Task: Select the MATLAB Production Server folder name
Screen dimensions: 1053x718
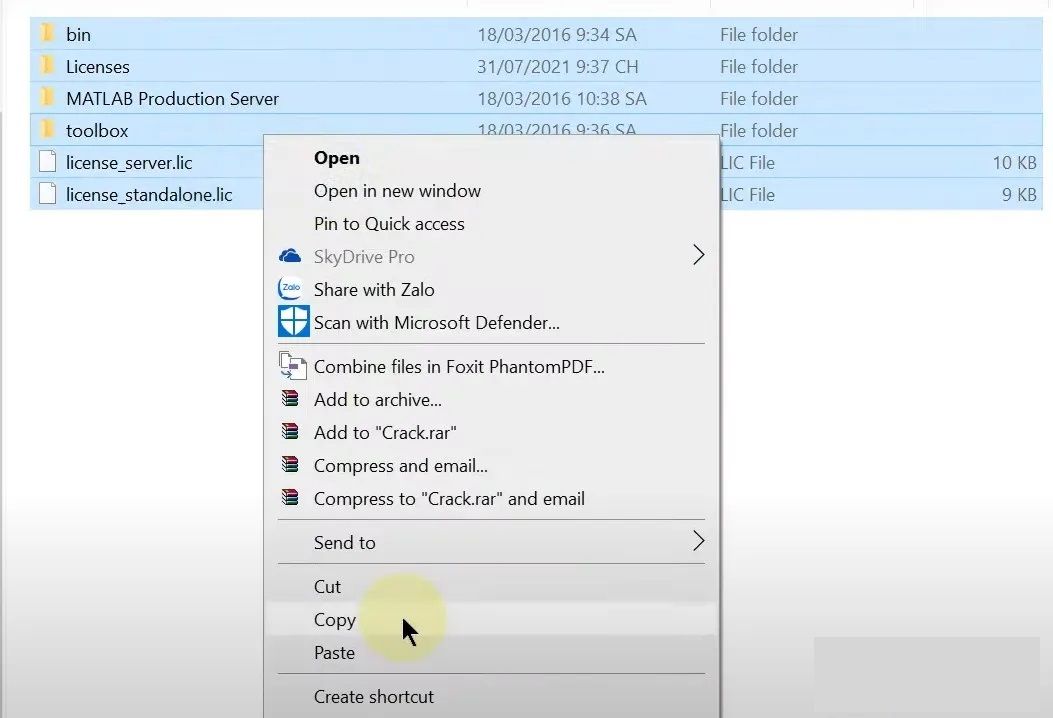Action: (172, 98)
